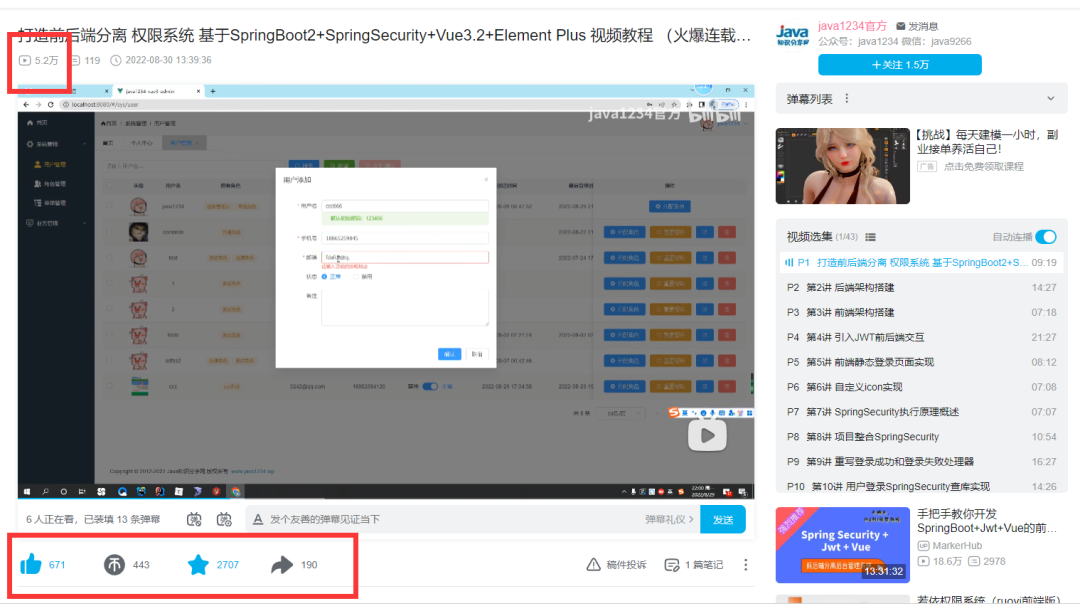
Task: Open more options dots beside 1篇笔记
Action: [x=745, y=565]
